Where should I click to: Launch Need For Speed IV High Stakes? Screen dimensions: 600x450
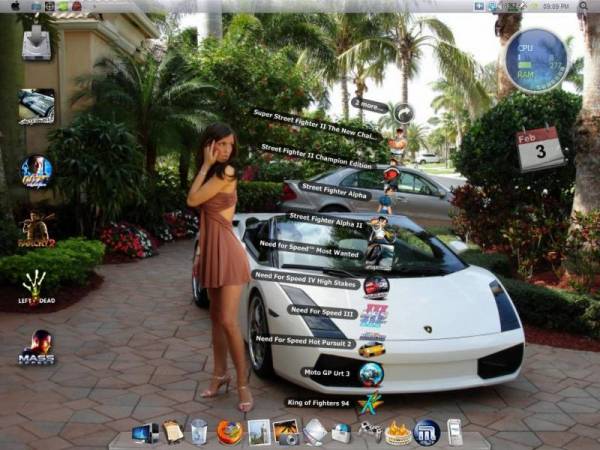tap(306, 279)
